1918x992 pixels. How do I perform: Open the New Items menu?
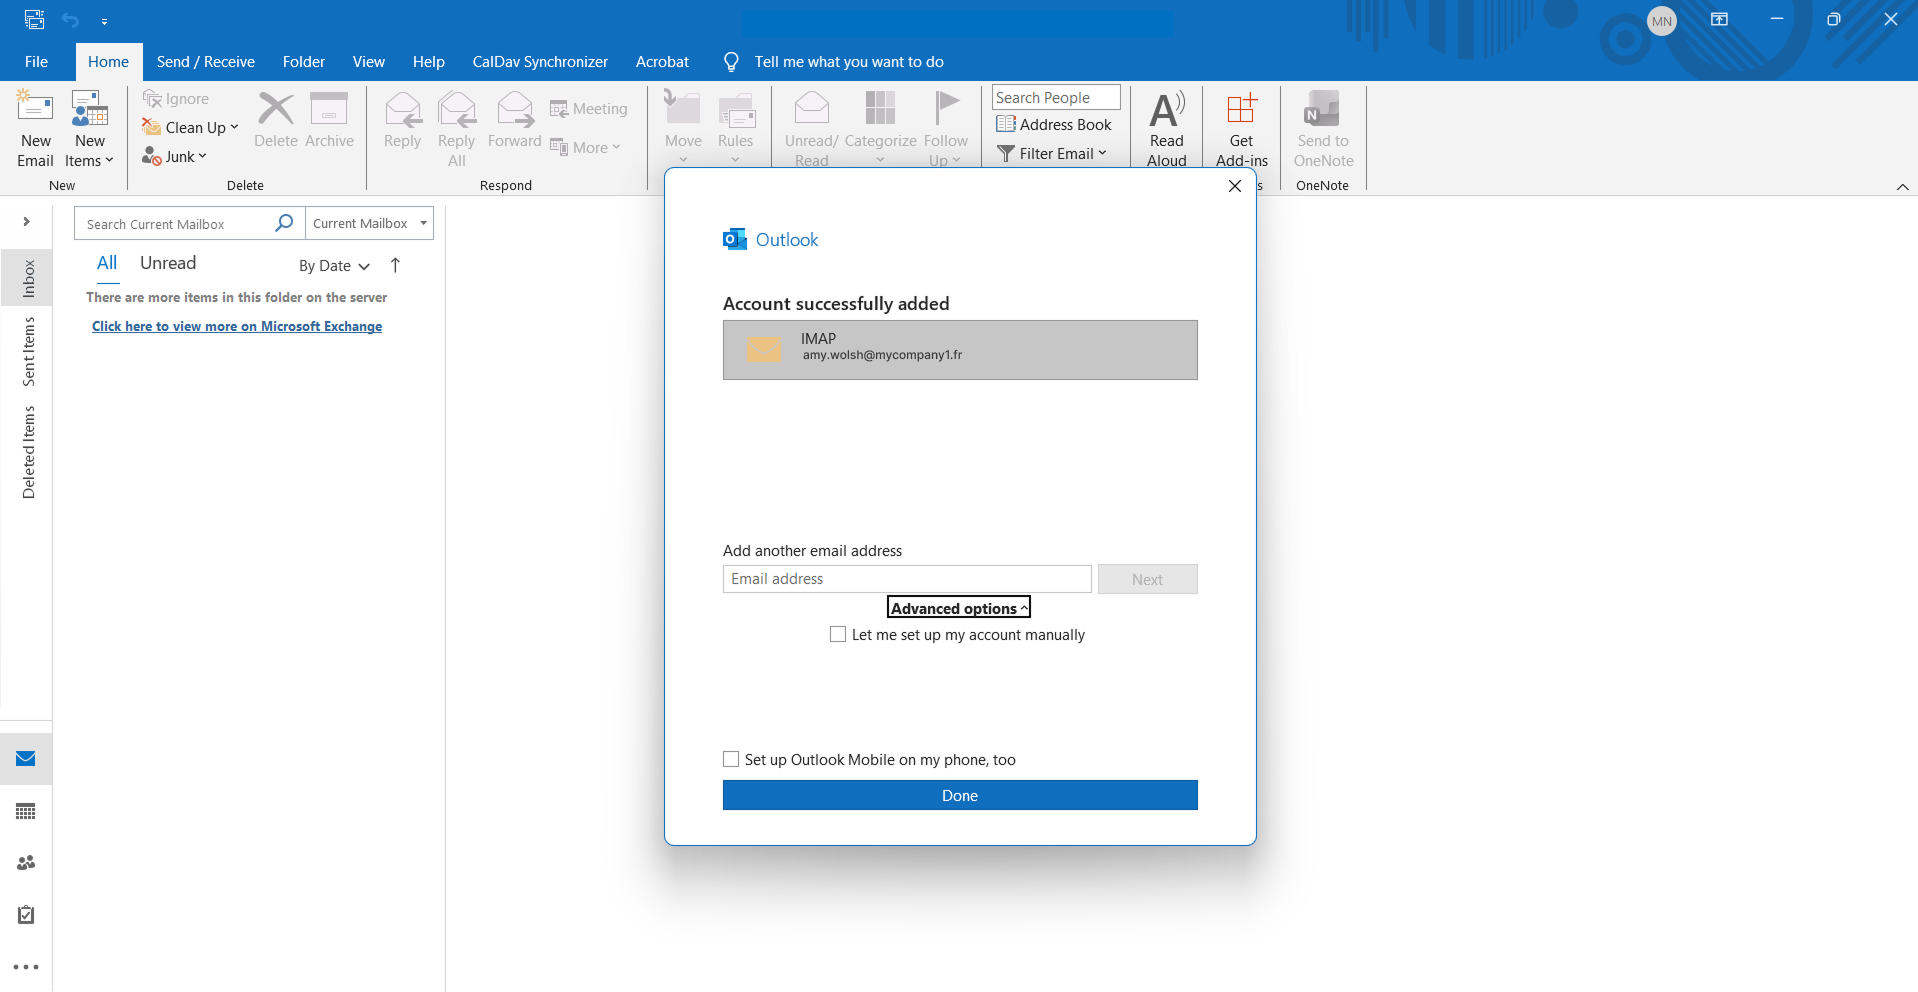[89, 129]
